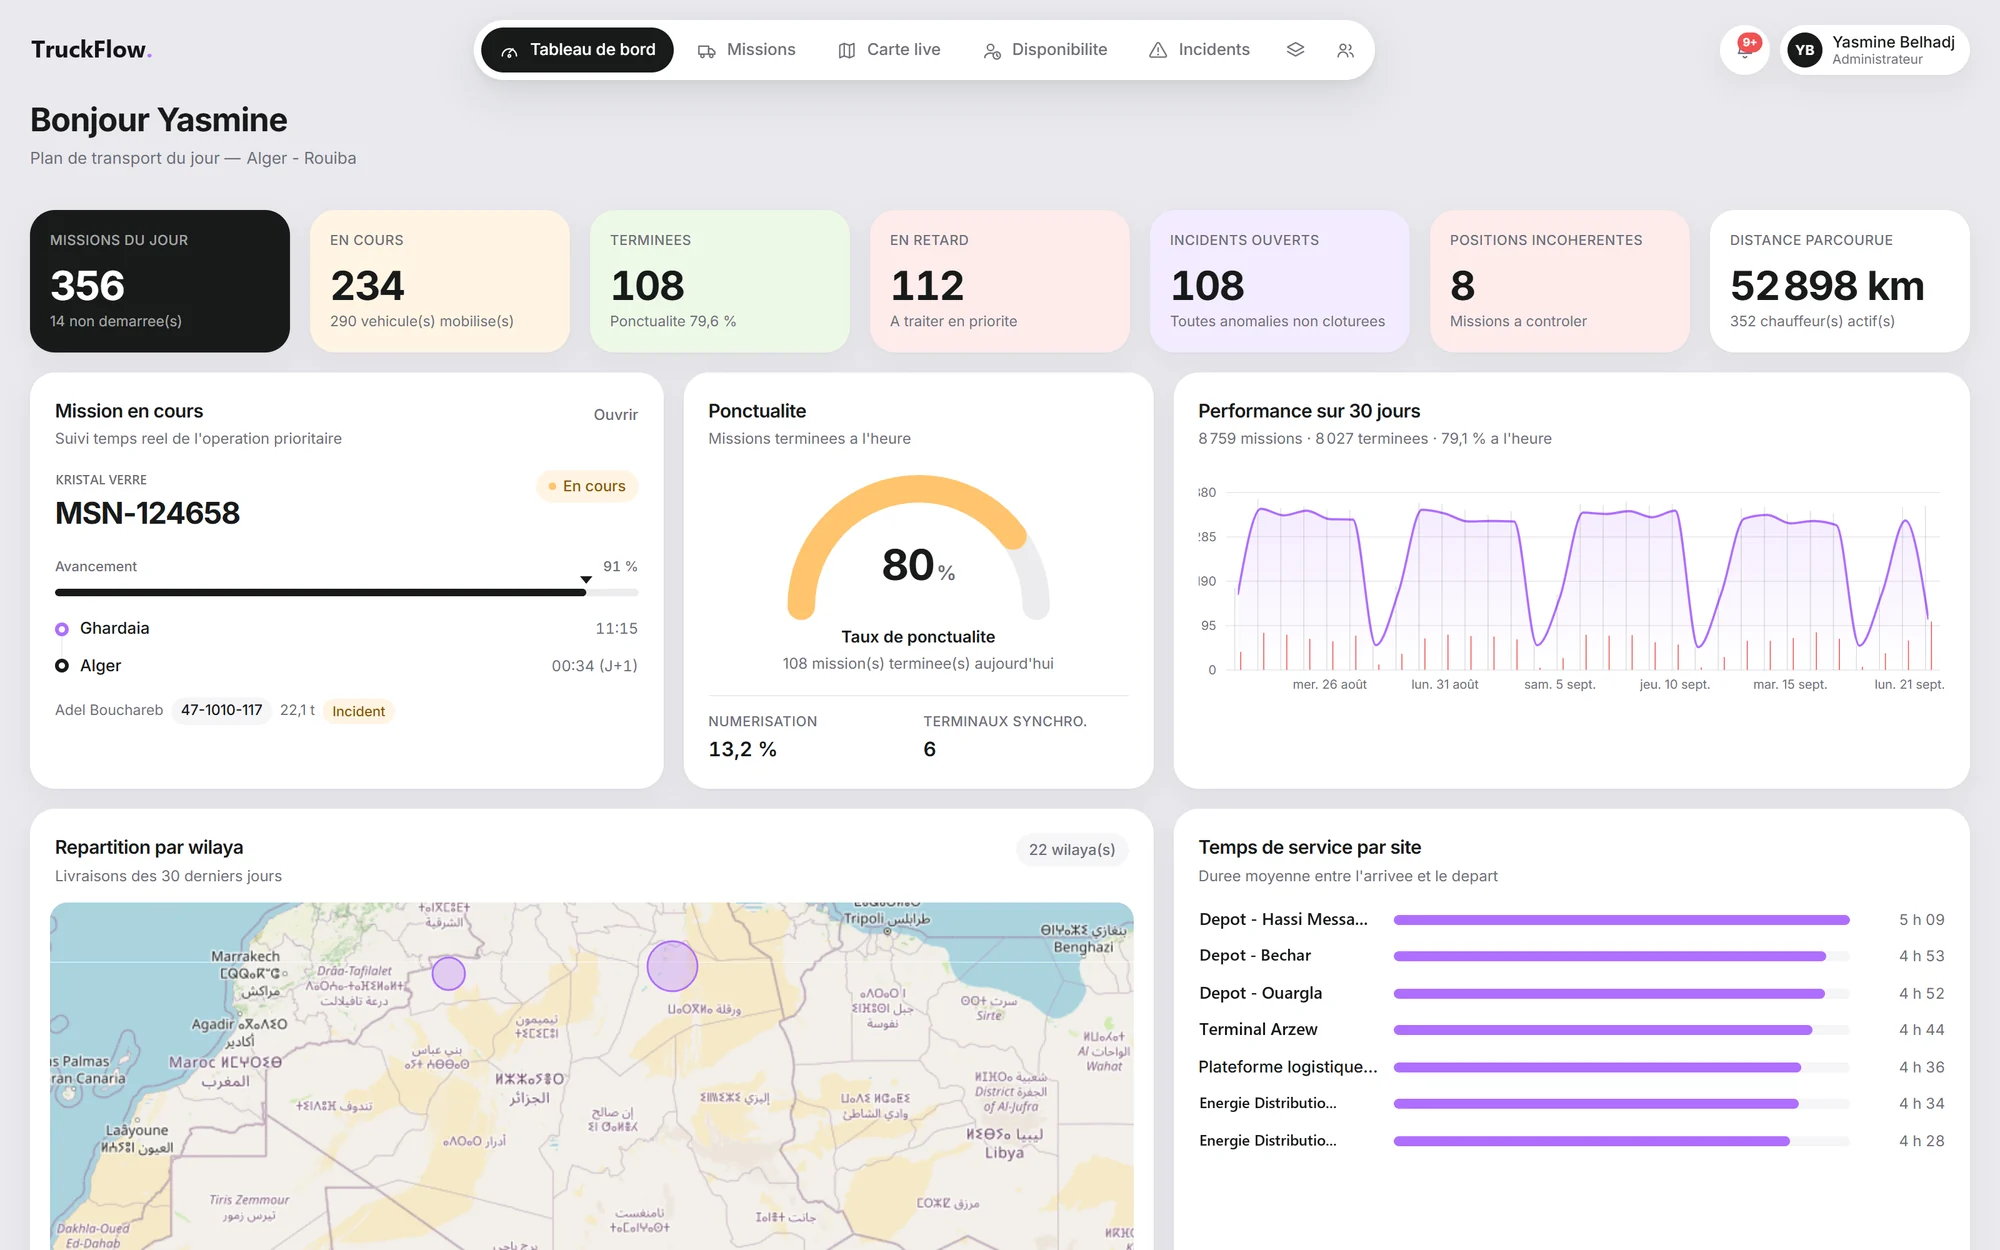Click the Ghardaia stop row
Screen dimensions: 2000x1250
pyautogui.click(x=346, y=628)
